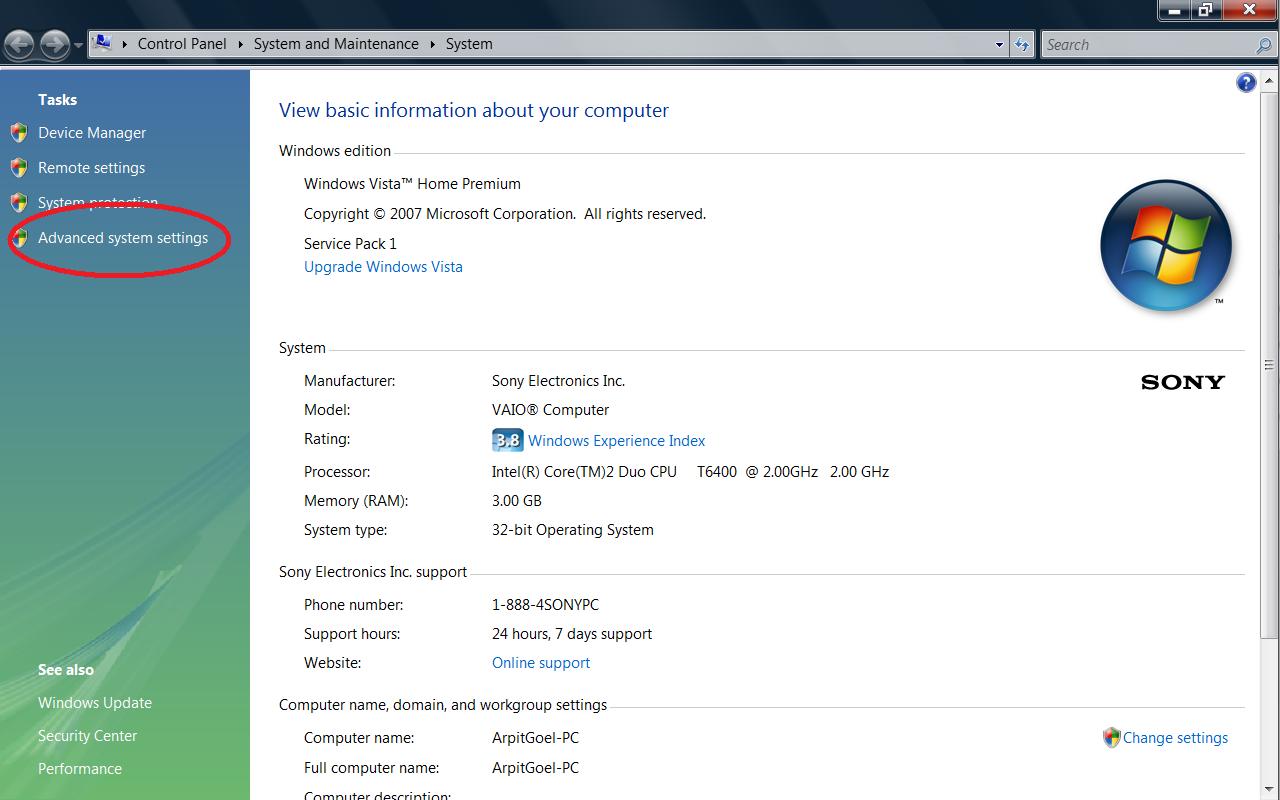
Task: Open help via the question mark icon
Action: (1246, 82)
